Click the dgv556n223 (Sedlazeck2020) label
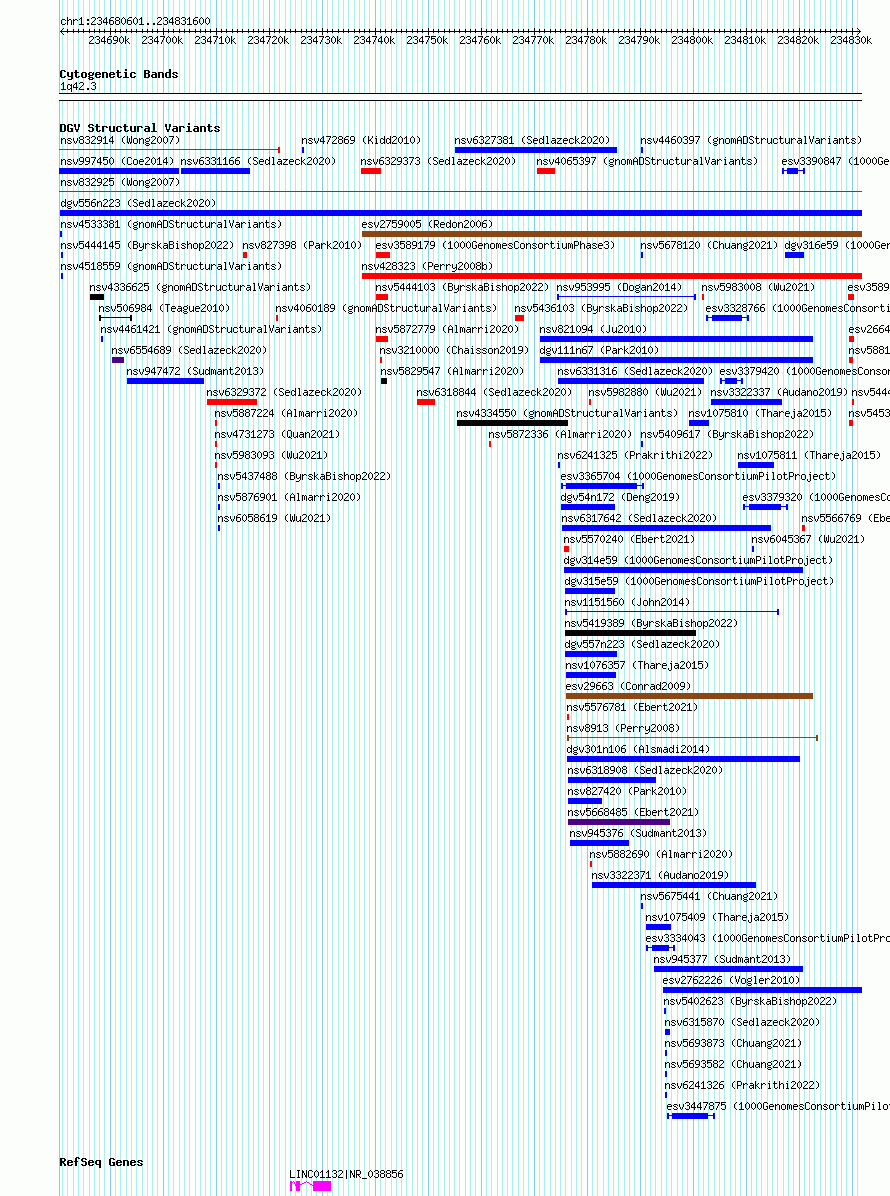The image size is (890, 1196). (x=138, y=203)
